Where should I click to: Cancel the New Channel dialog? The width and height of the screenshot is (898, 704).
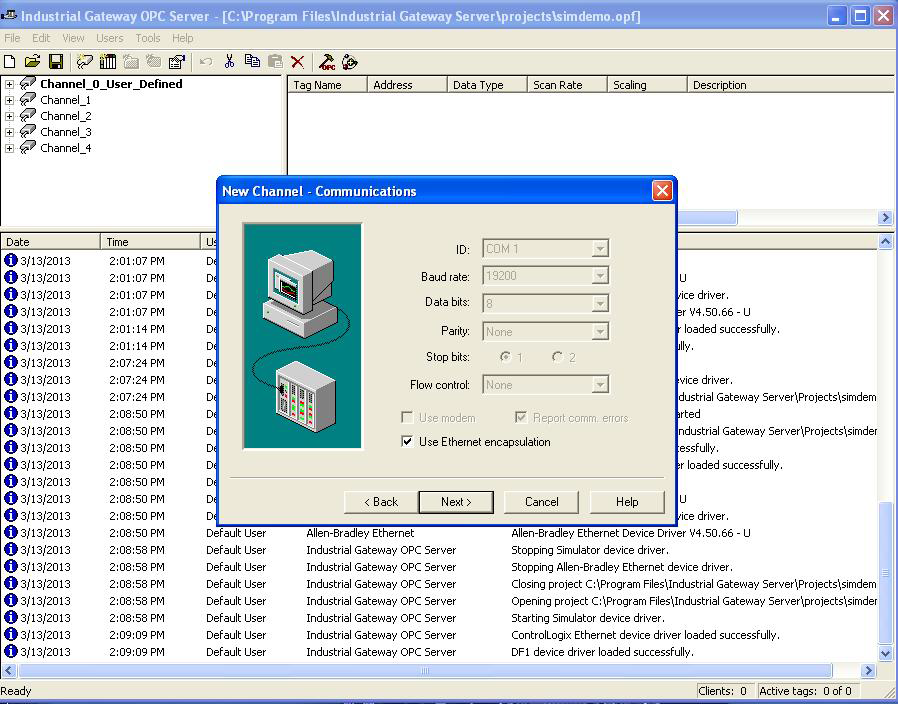(x=541, y=502)
